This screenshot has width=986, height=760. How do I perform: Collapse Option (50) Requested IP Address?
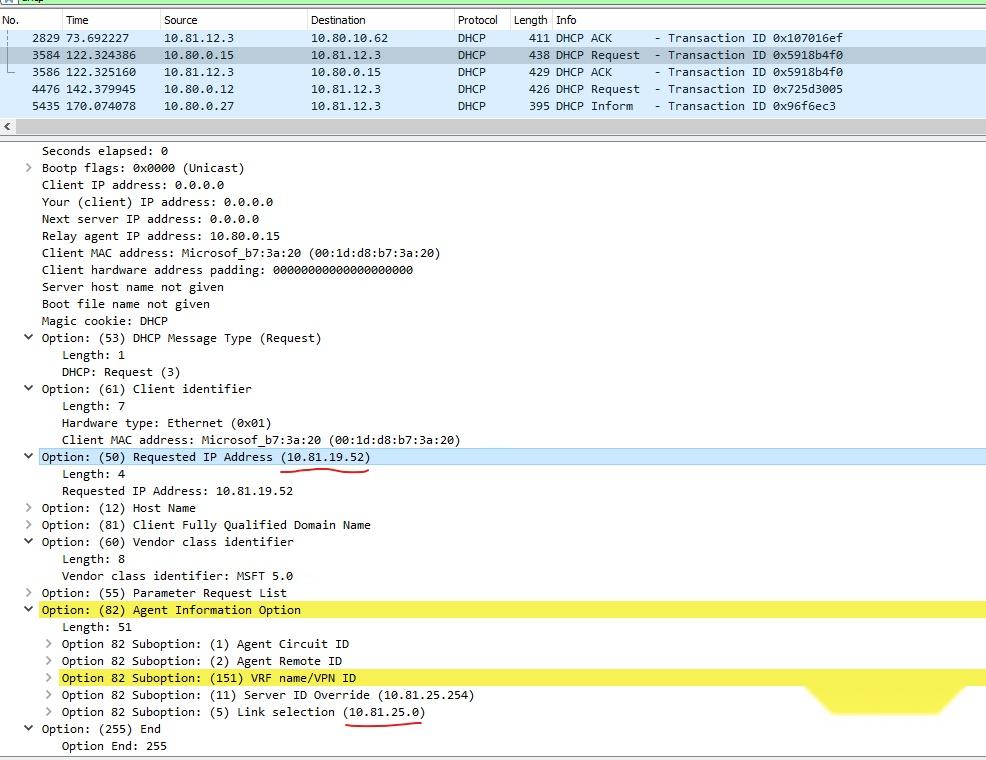click(27, 456)
